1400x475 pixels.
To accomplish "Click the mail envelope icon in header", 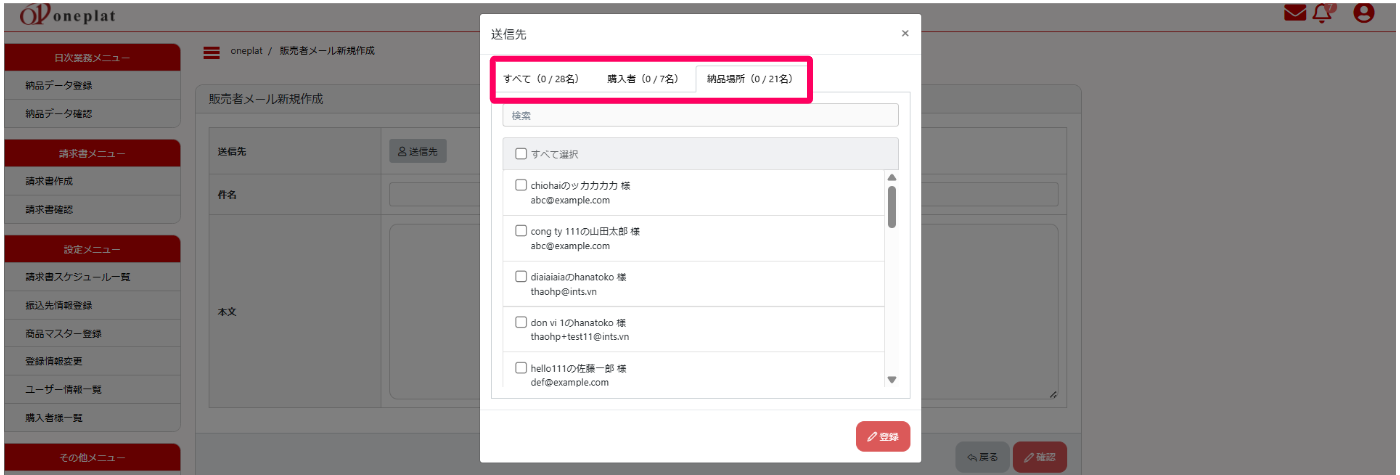I will (x=1295, y=14).
